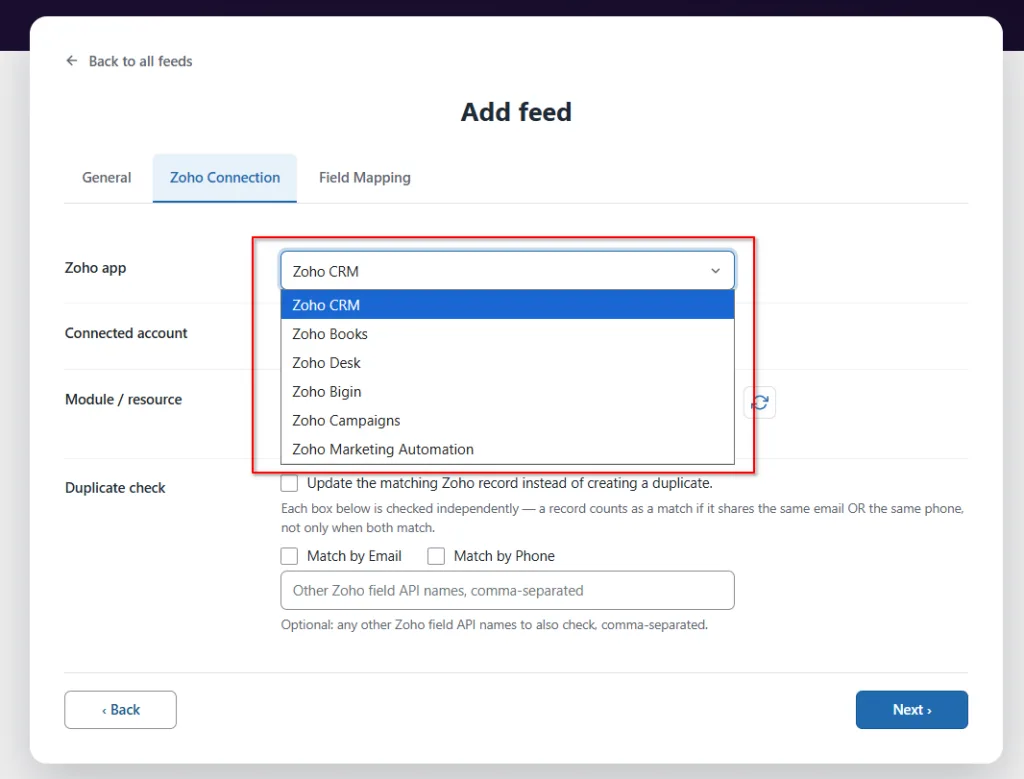The image size is (1024, 779).
Task: Select Zoho Campaigns option
Action: tap(507, 420)
